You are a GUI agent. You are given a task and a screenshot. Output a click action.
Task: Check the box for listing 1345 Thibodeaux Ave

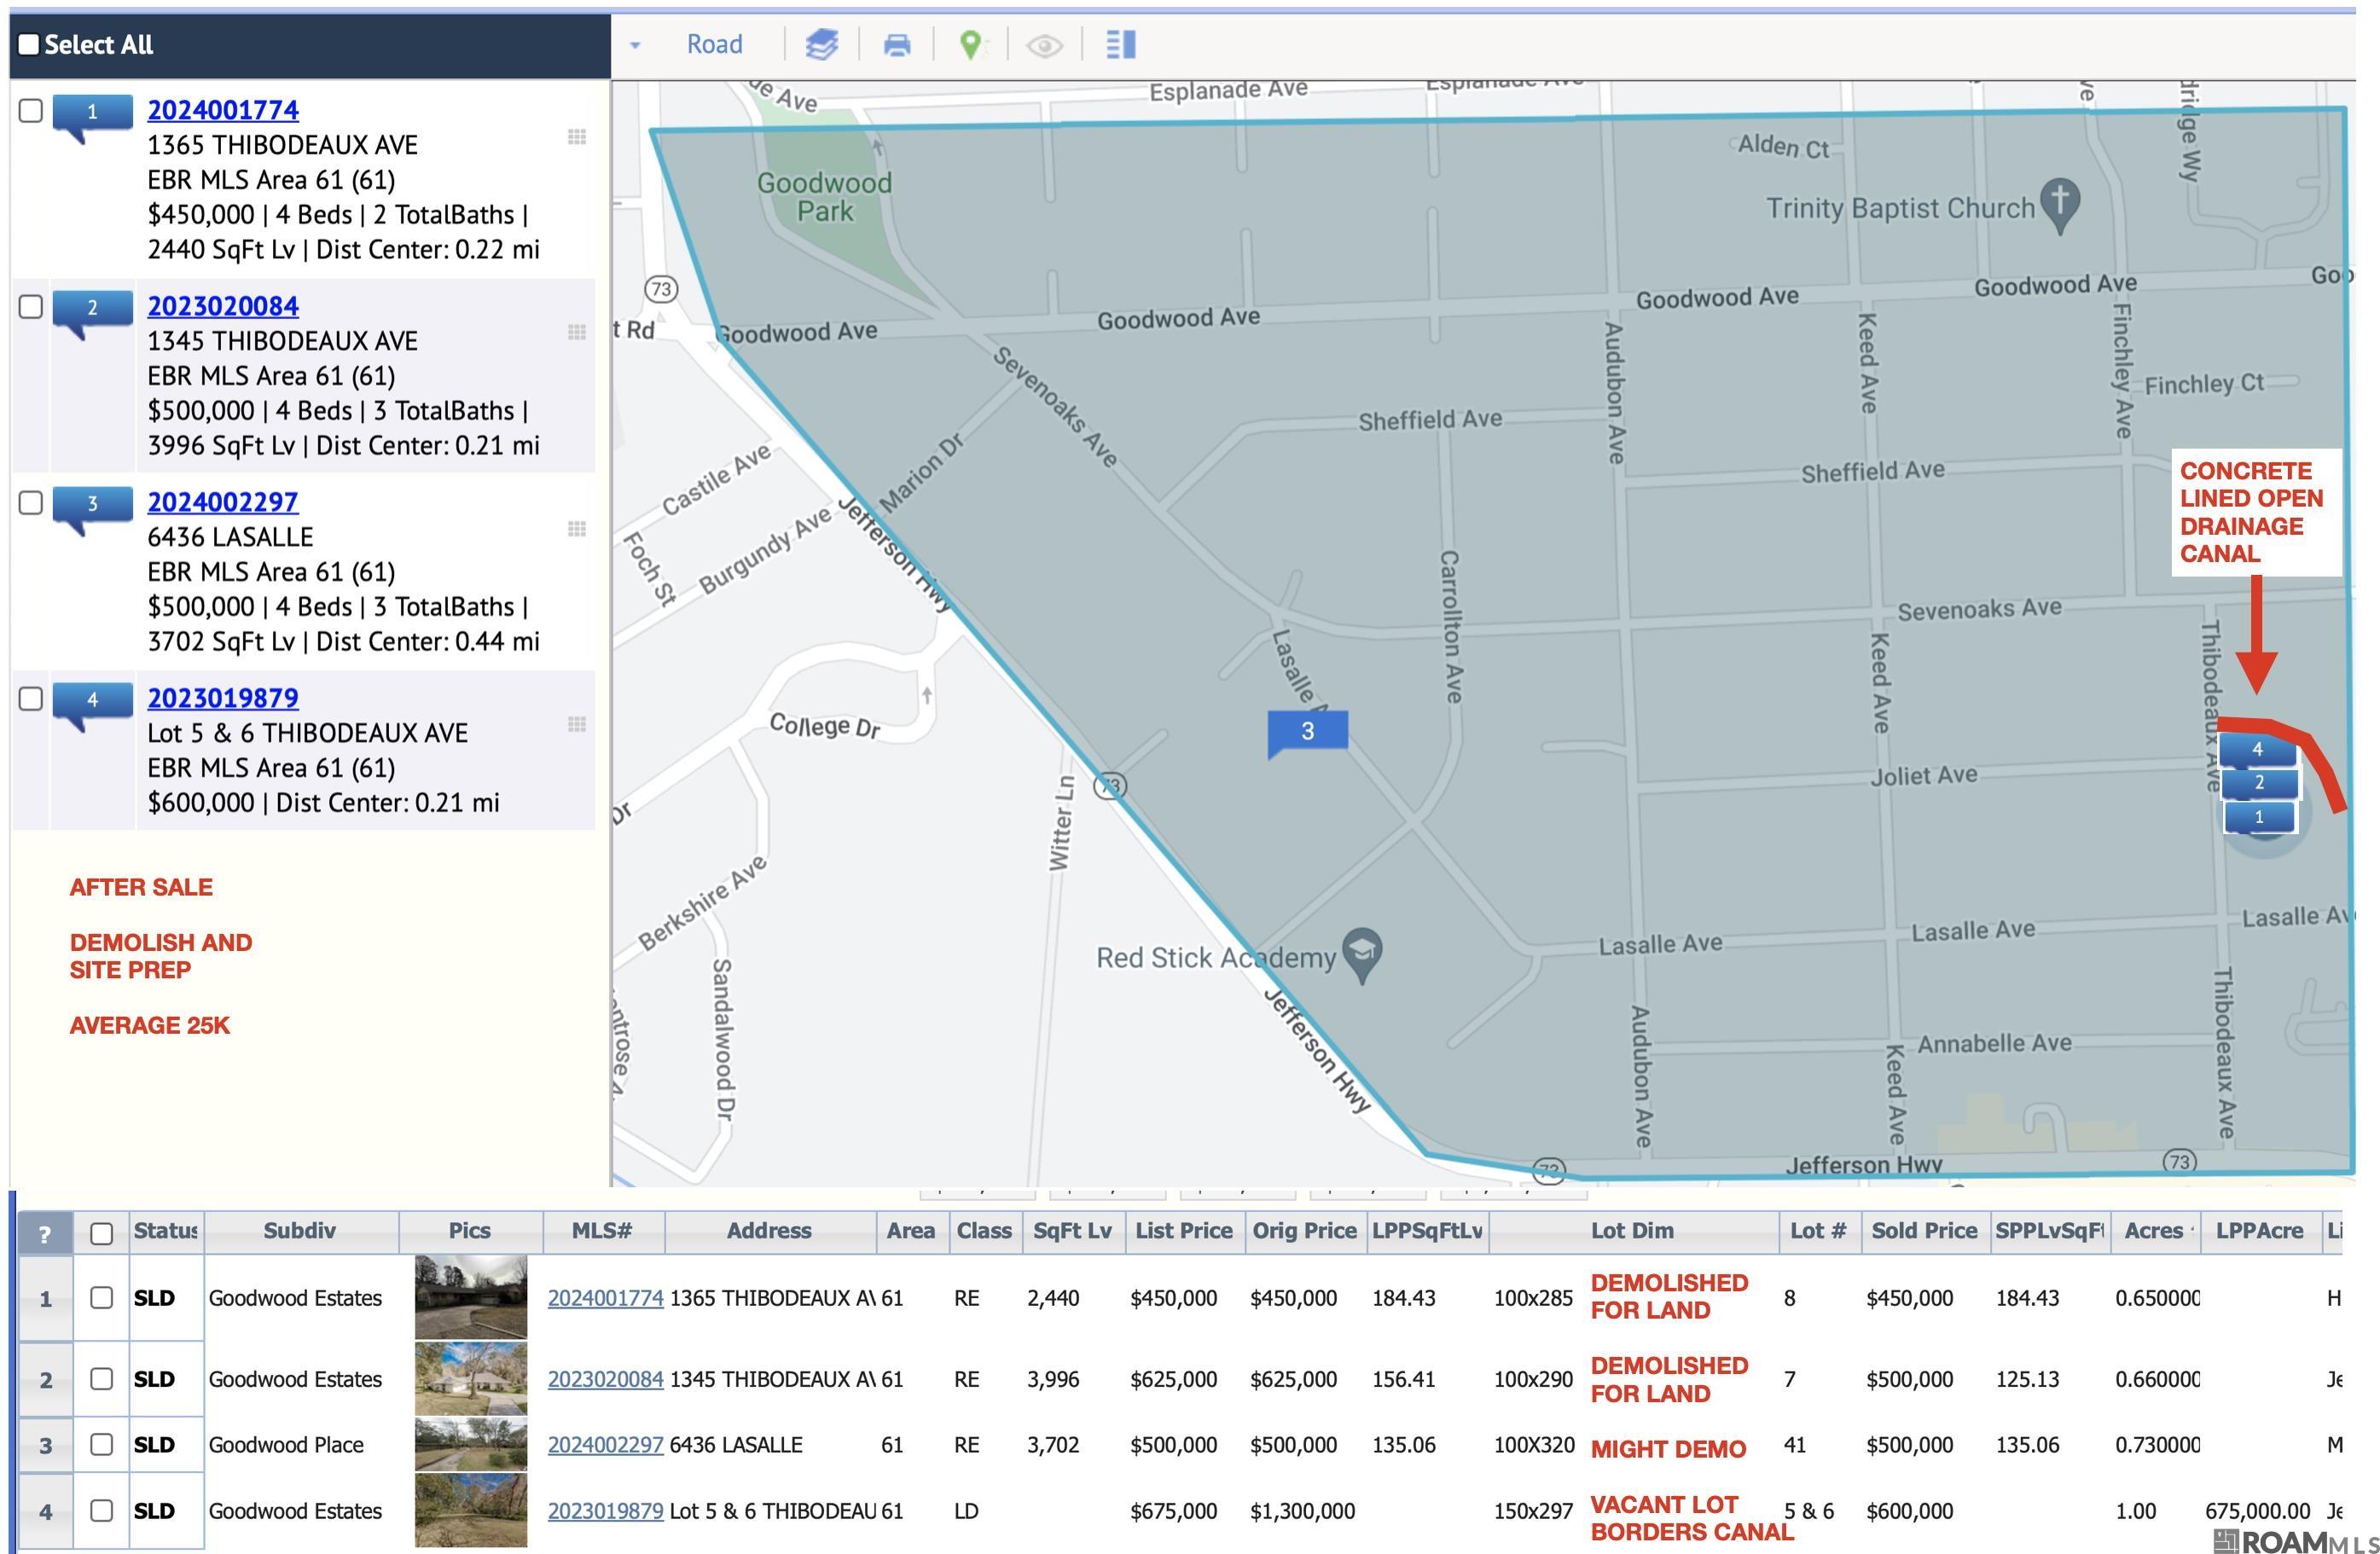coord(31,306)
